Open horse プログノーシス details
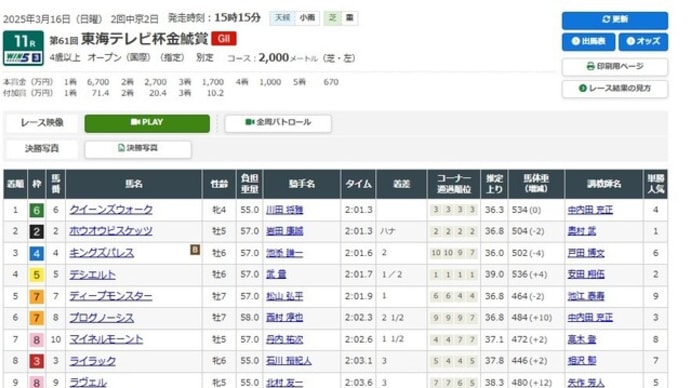The height and width of the screenshot is (388, 690). [x=101, y=318]
